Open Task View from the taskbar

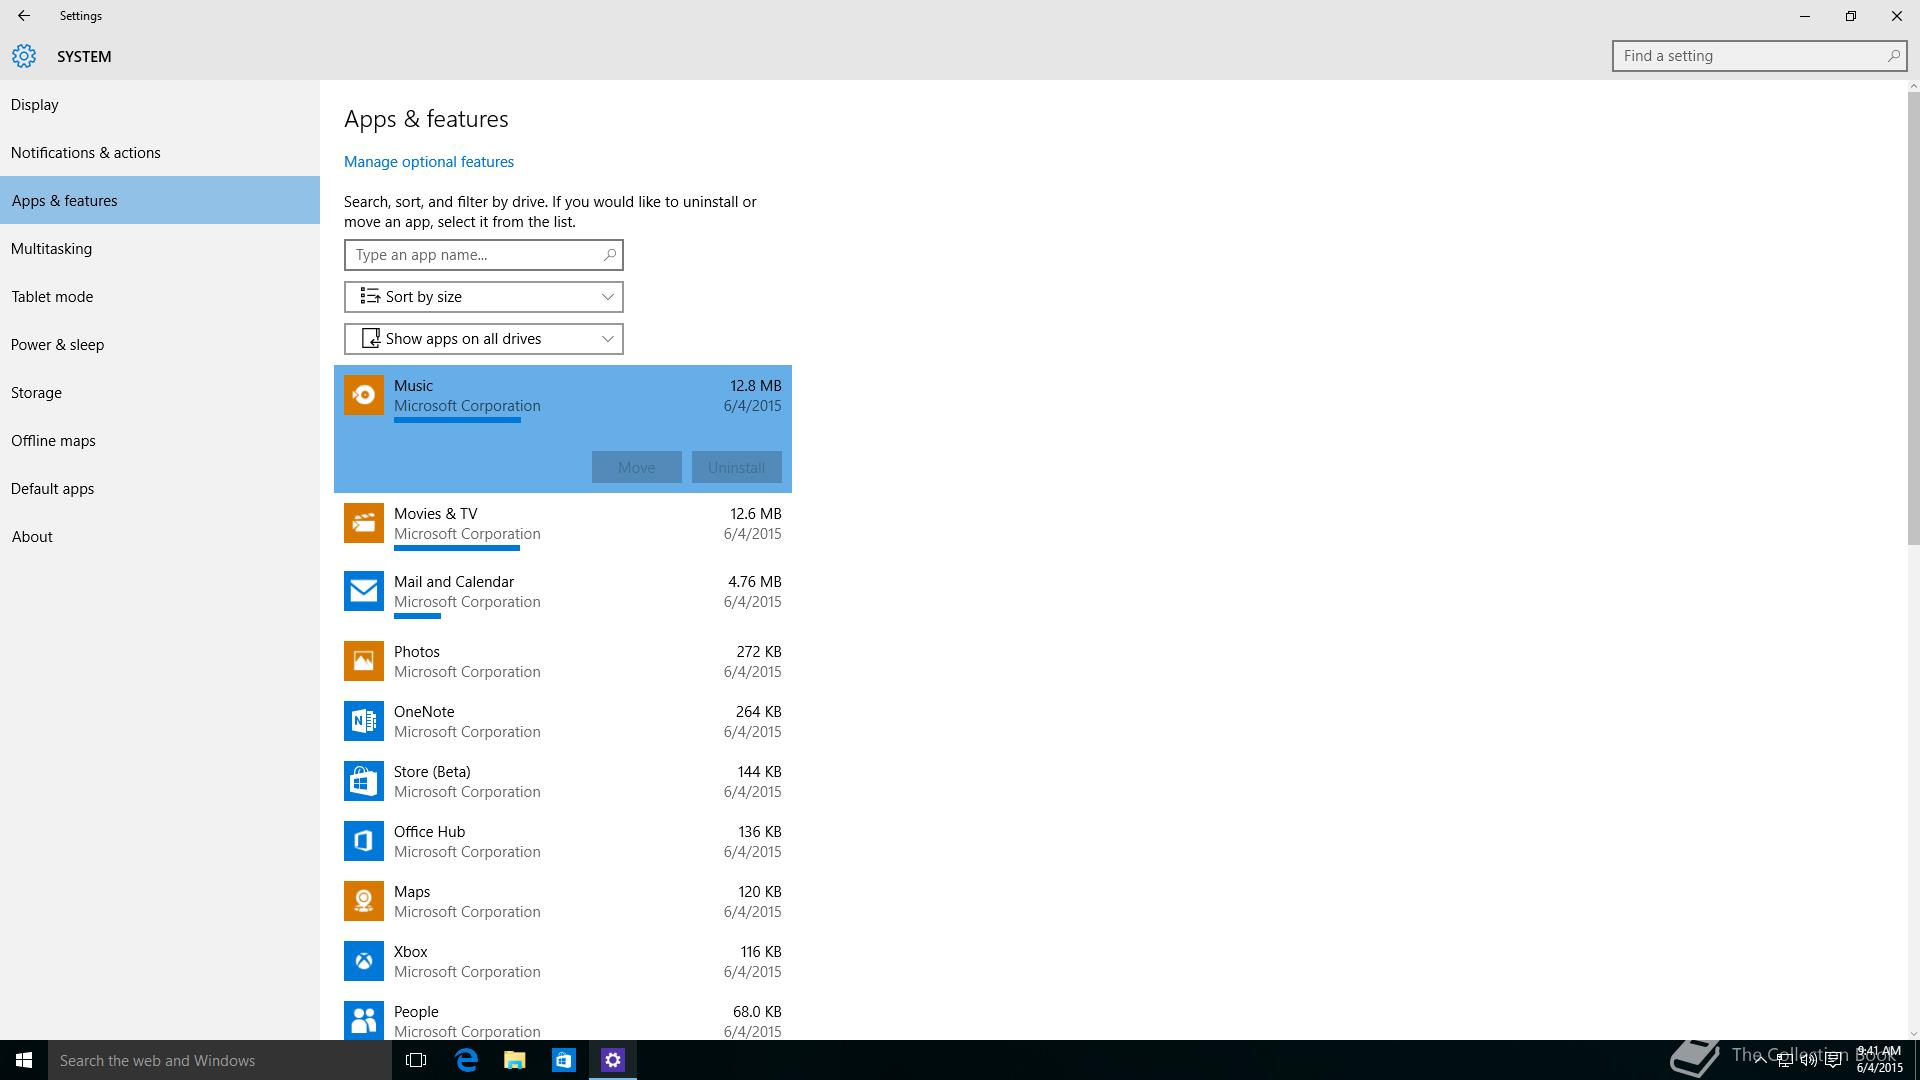[x=416, y=1060]
